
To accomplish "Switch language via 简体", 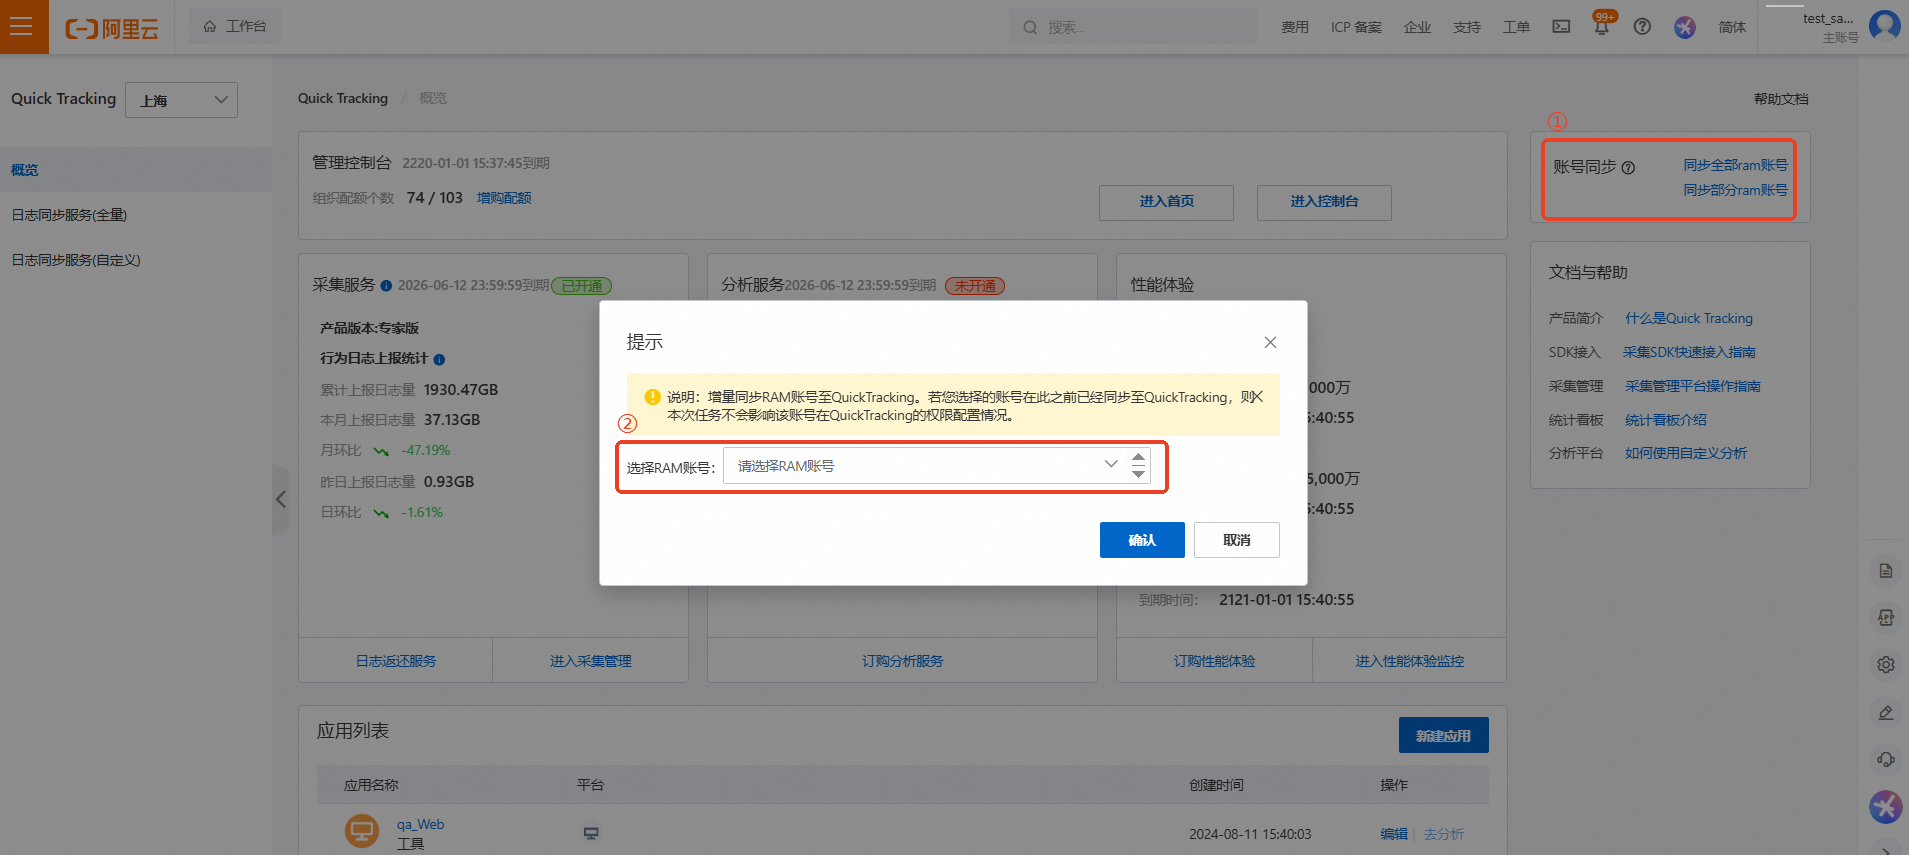I will point(1732,27).
